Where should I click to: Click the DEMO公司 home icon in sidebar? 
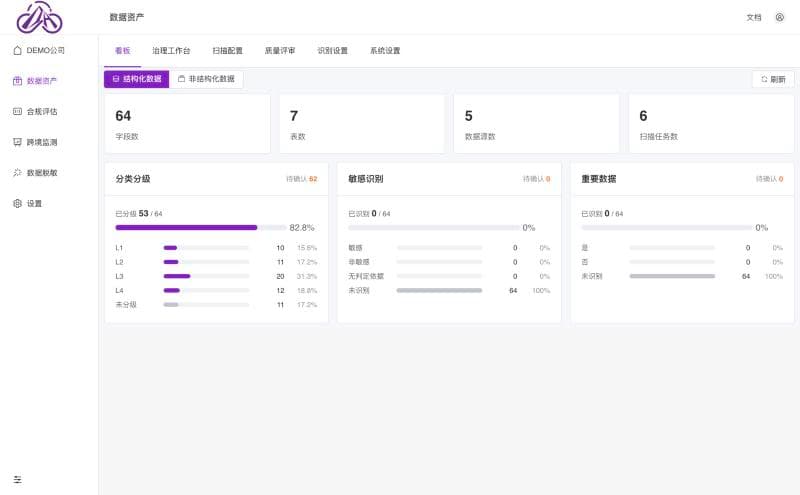pyautogui.click(x=17, y=51)
